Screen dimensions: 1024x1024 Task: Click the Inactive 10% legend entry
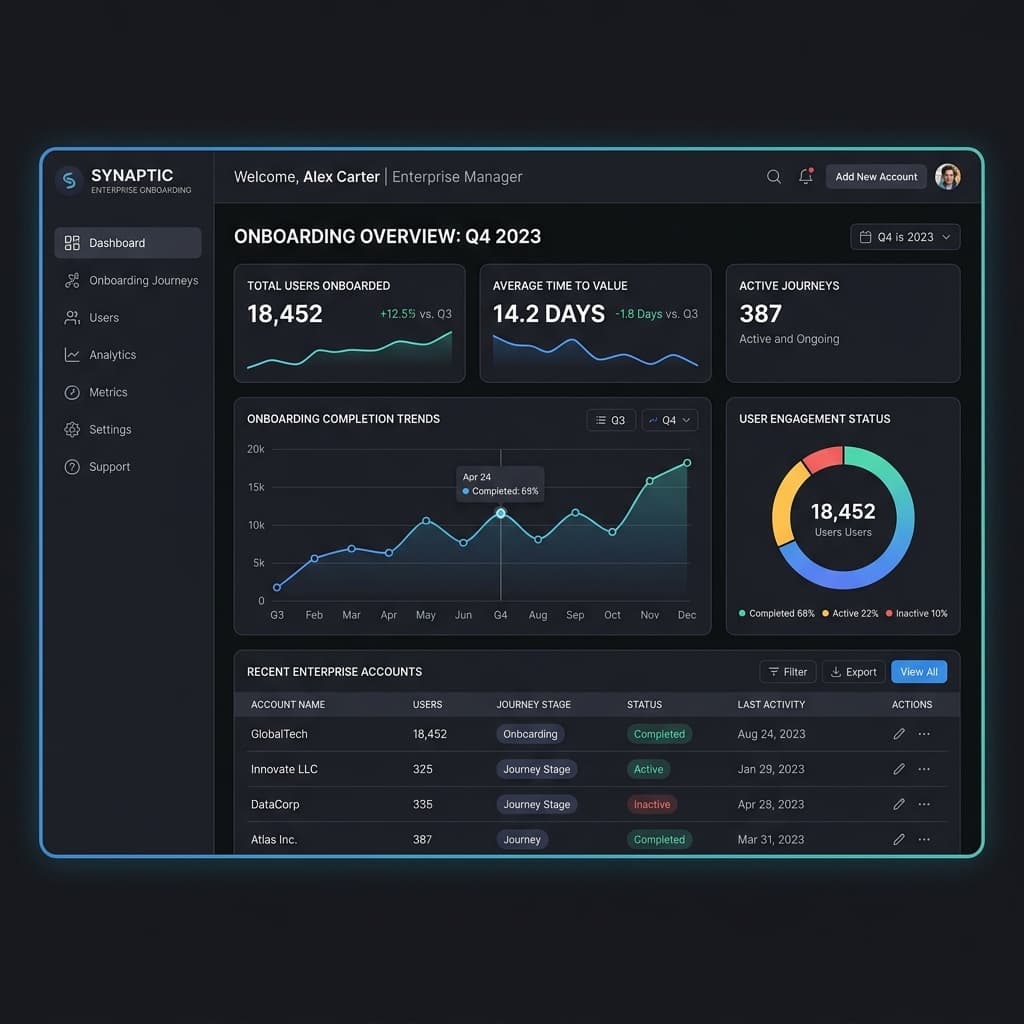[916, 613]
